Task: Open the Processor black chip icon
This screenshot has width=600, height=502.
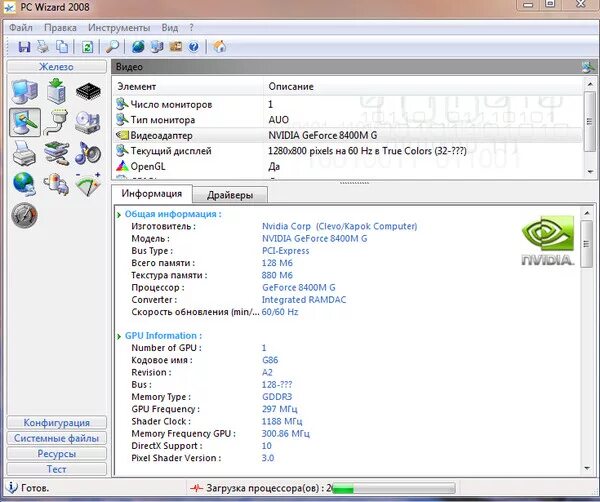Action: pyautogui.click(x=88, y=91)
